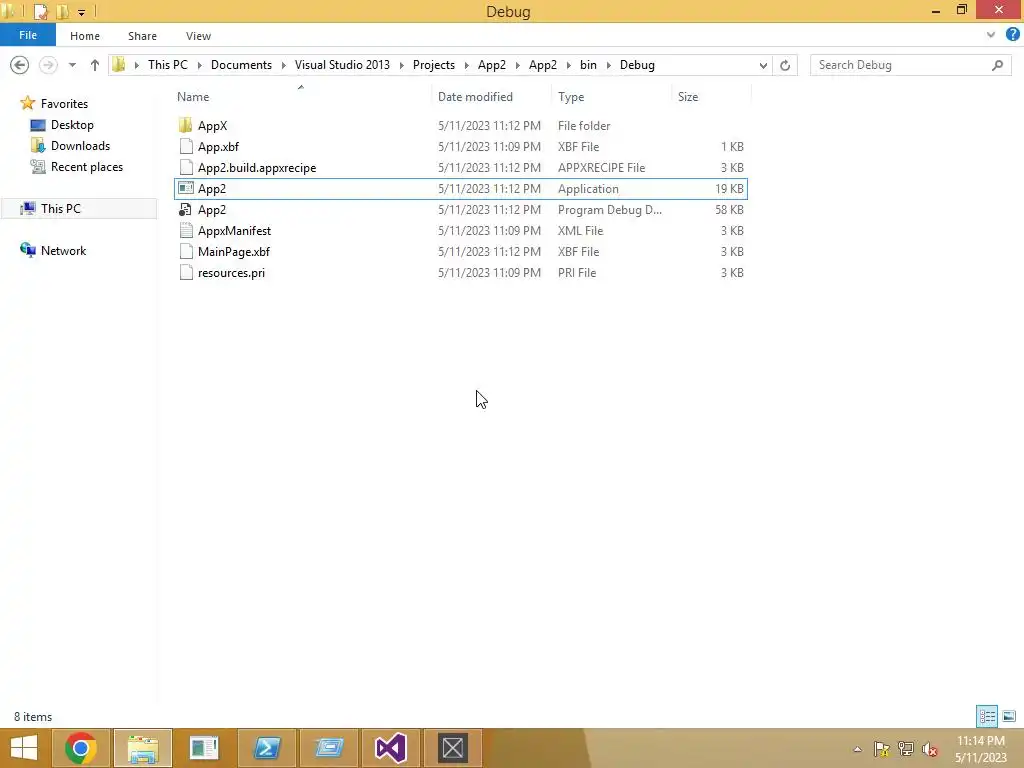This screenshot has height=768, width=1024.
Task: Click the network tray icon
Action: (906, 749)
